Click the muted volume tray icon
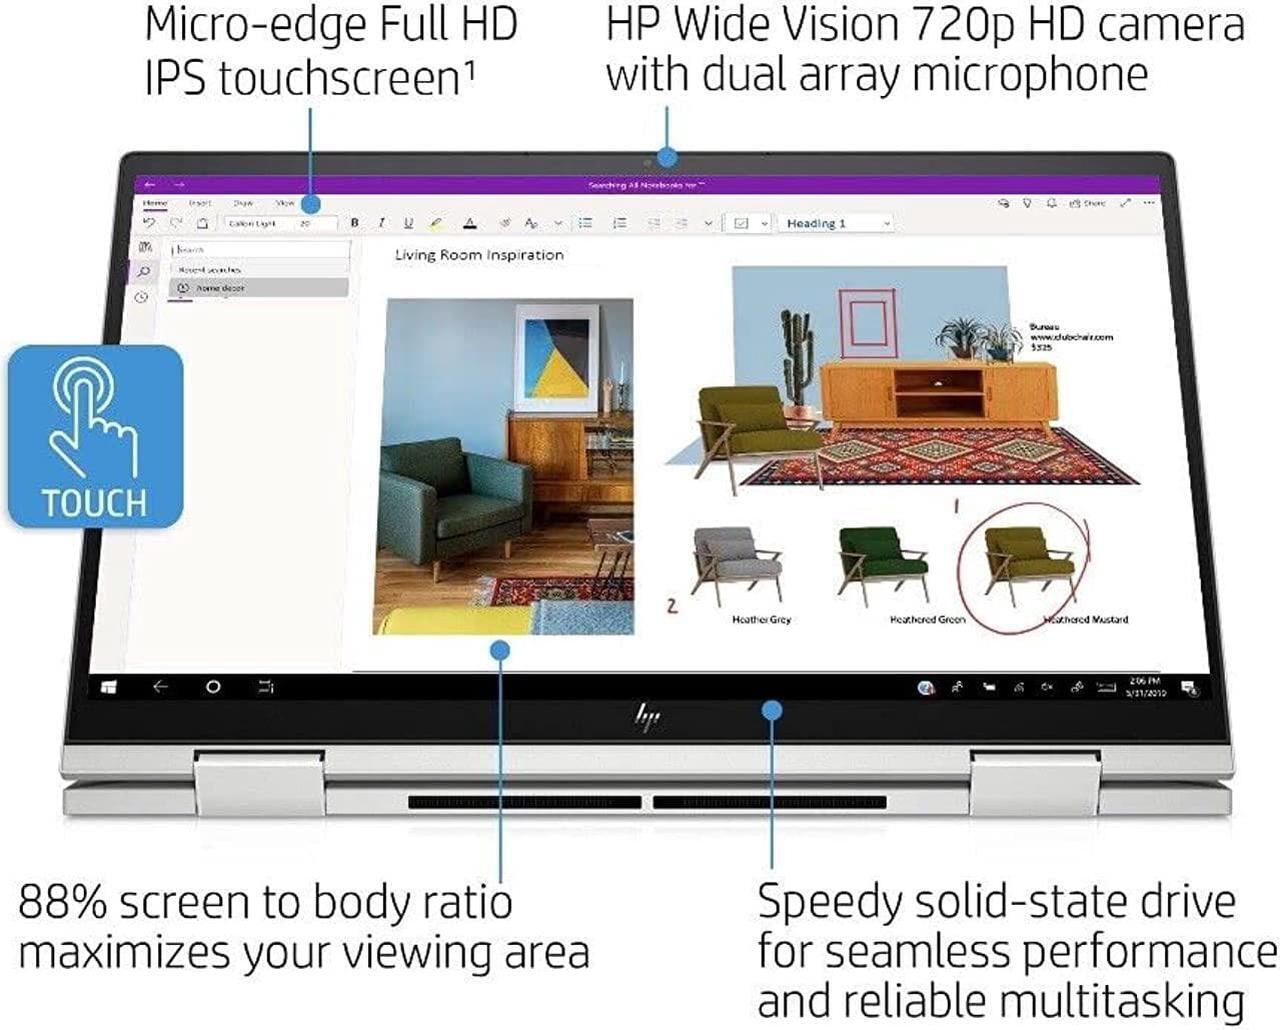The height and width of the screenshot is (1030, 1280). pos(1047,688)
